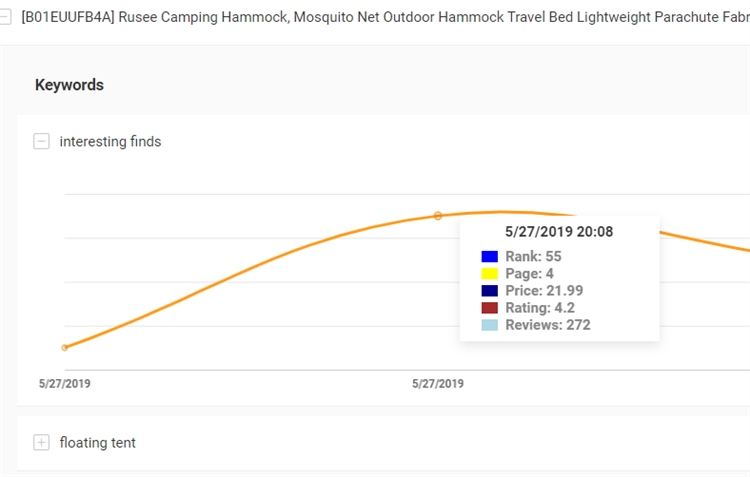Viewport: 750px width, 477px height.
Task: Click the "Reviews: 272" tooltip entry
Action: 547,325
